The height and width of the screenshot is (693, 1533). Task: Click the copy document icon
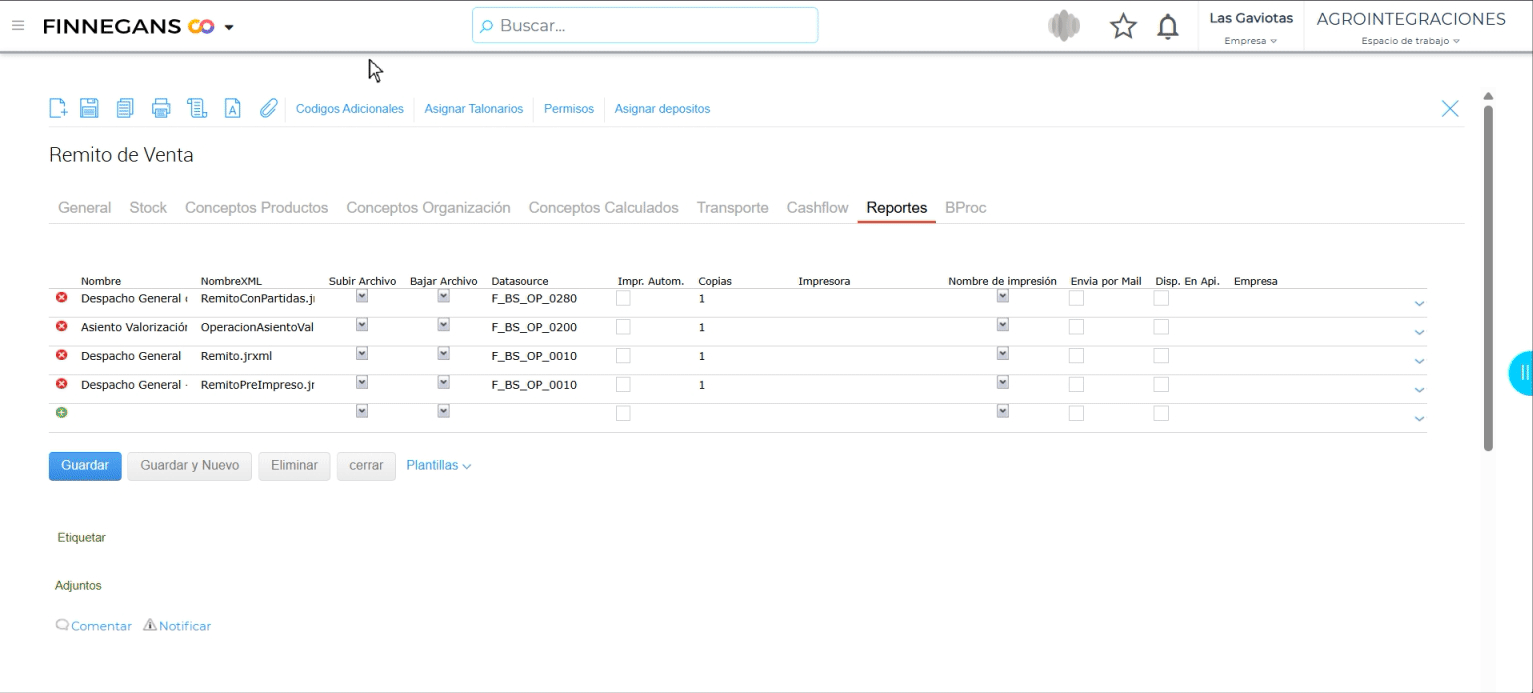pos(125,108)
